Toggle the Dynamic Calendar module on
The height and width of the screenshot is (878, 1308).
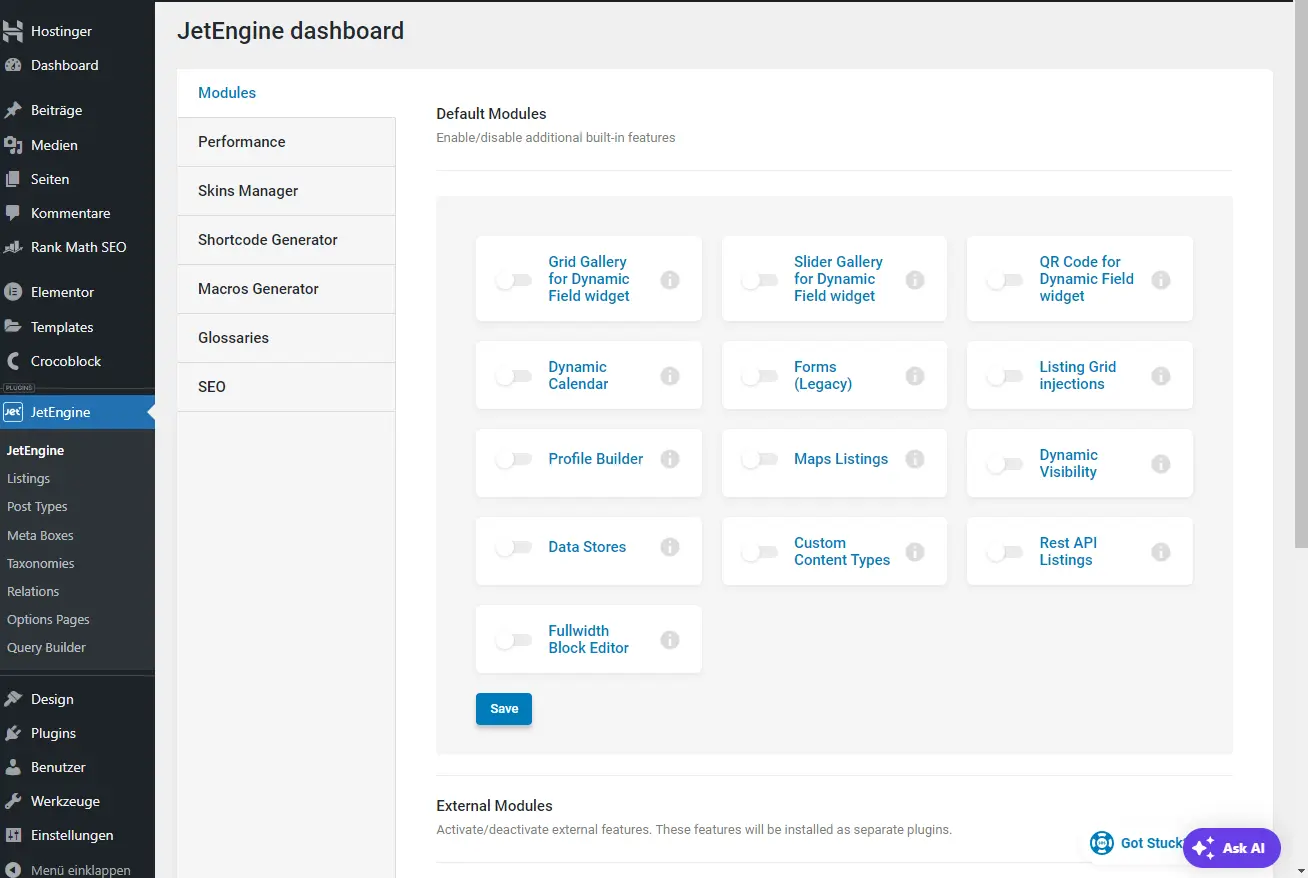coord(514,377)
